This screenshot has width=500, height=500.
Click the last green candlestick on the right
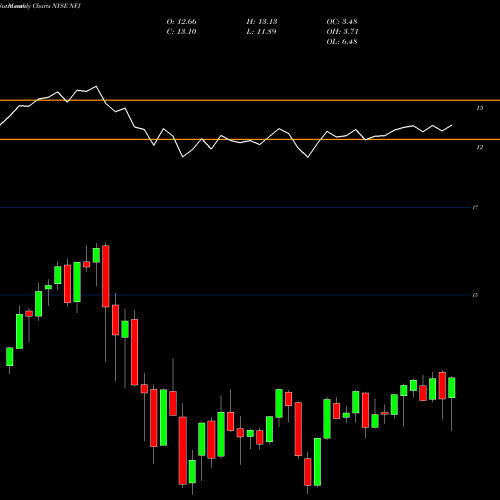452,388
